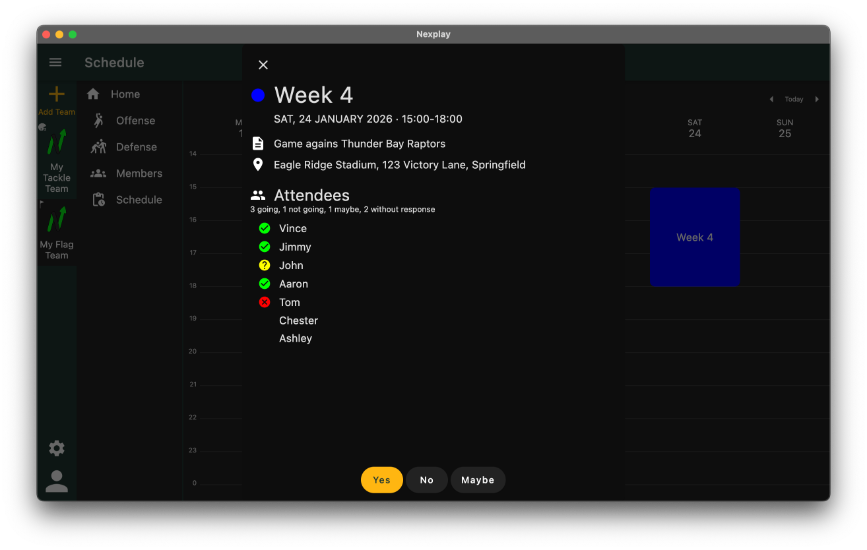Viewport: 867px width, 550px height.
Task: Select My Tackle Team icon
Action: point(57,142)
